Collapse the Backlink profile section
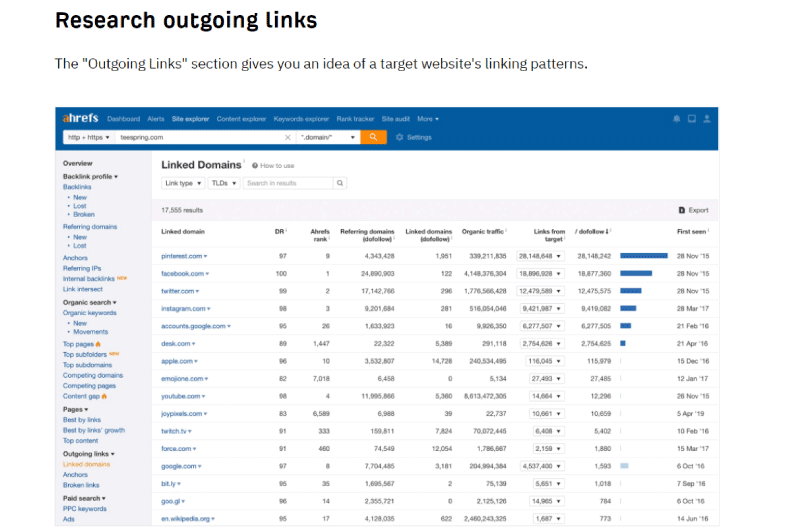Viewport: 800px width, 530px height. (x=90, y=176)
